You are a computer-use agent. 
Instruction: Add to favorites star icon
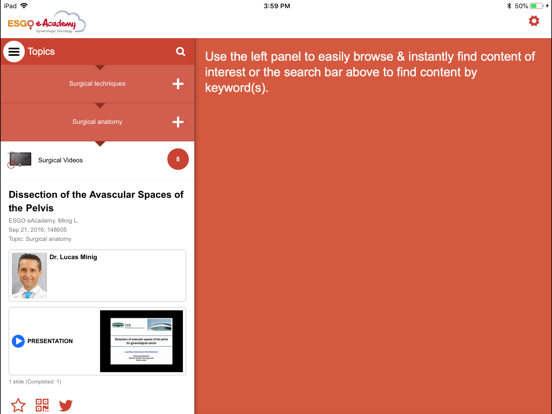(x=18, y=406)
